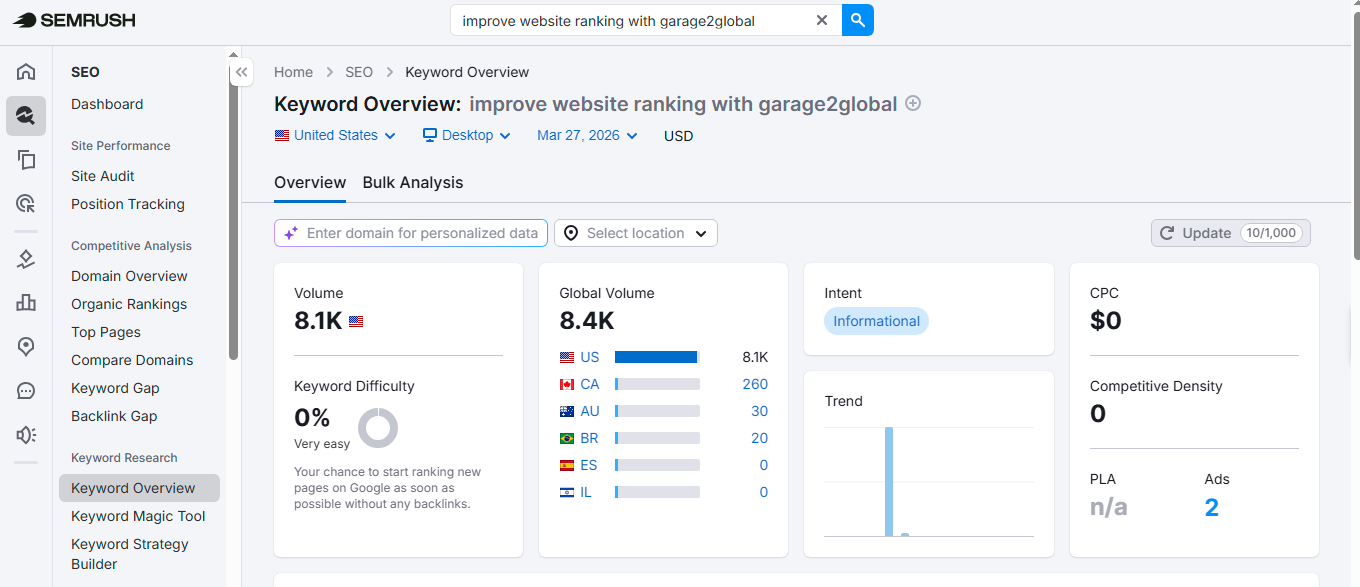The height and width of the screenshot is (587, 1360).
Task: Click inside the Enter domain for personalized data field
Action: [410, 232]
